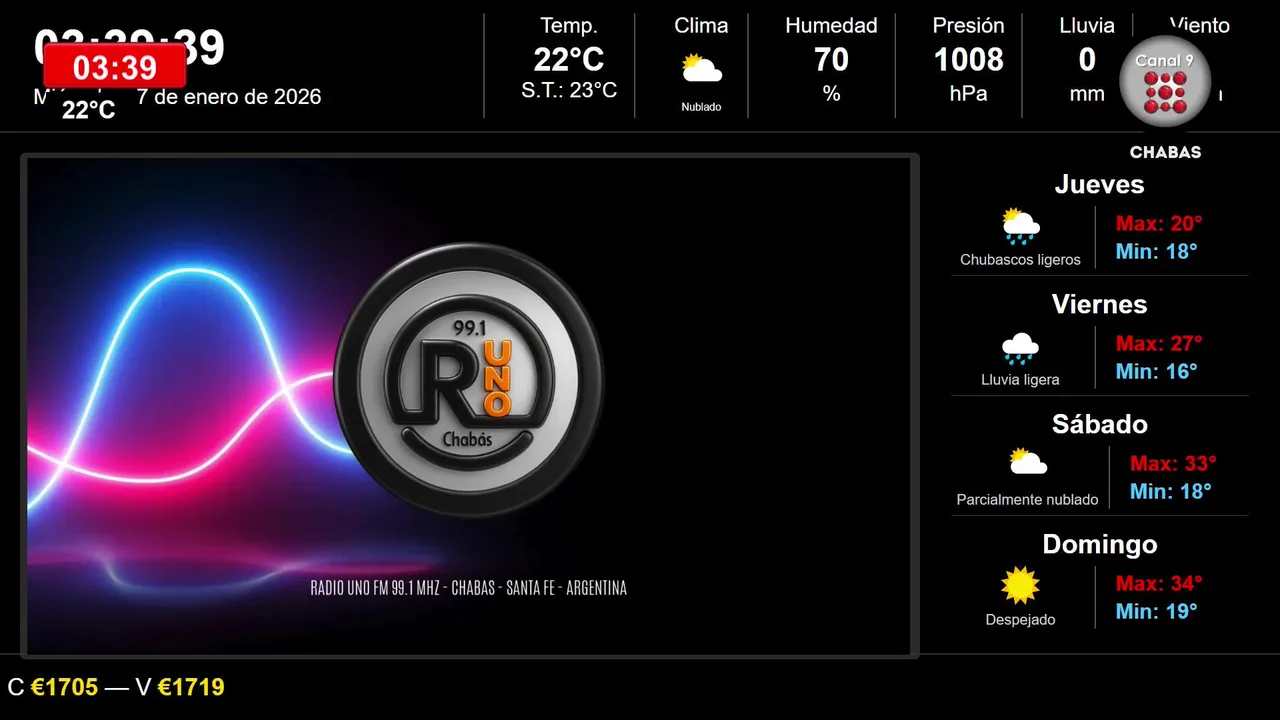Click the Chubascos ligeros description
The width and height of the screenshot is (1280, 720).
point(1020,260)
